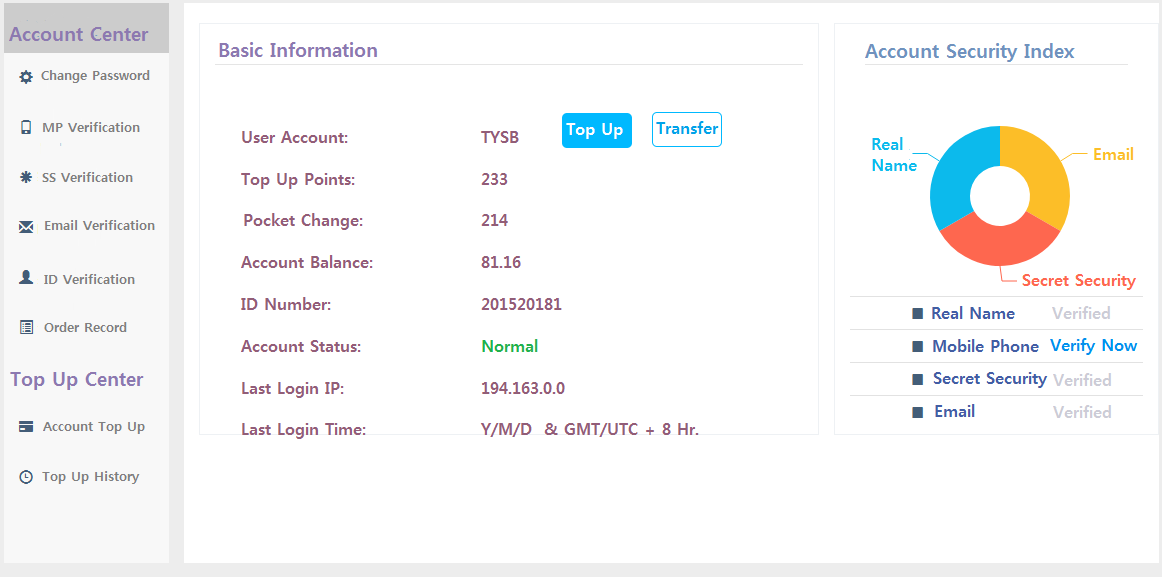
Task: Click the square bullet beside Email in security list
Action: [x=917, y=412]
